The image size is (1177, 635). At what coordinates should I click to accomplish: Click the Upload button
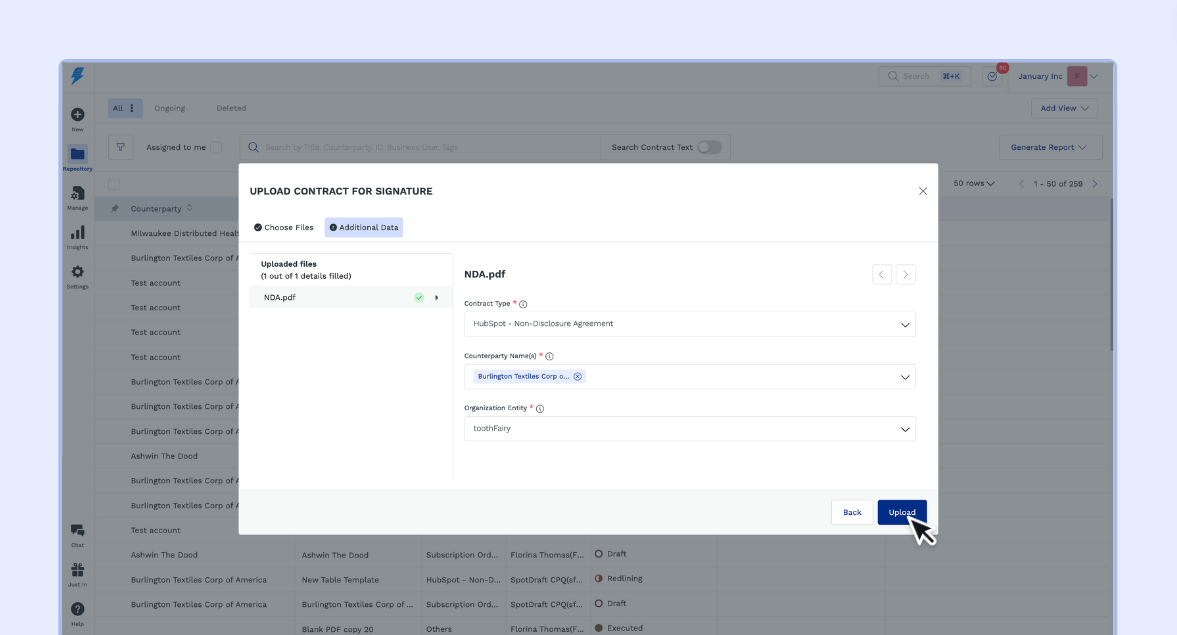902,512
